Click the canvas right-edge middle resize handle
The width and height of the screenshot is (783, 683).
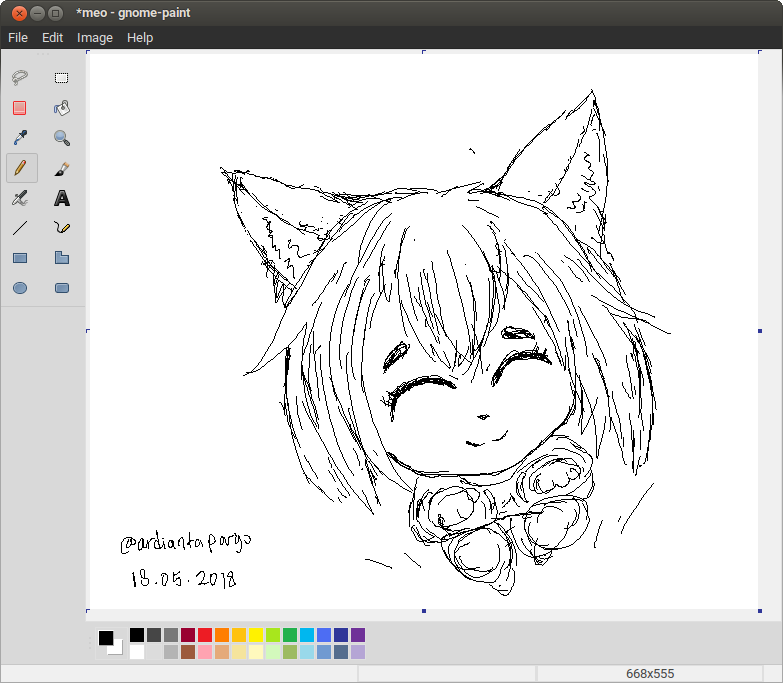tap(760, 331)
